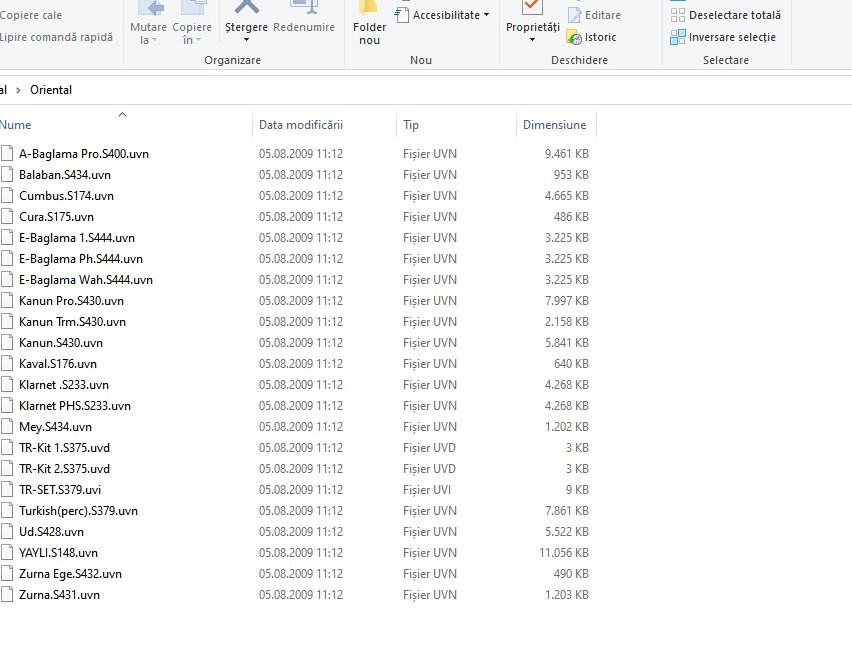
Task: Click the Ștergere delete X icon
Action: pyautogui.click(x=247, y=8)
